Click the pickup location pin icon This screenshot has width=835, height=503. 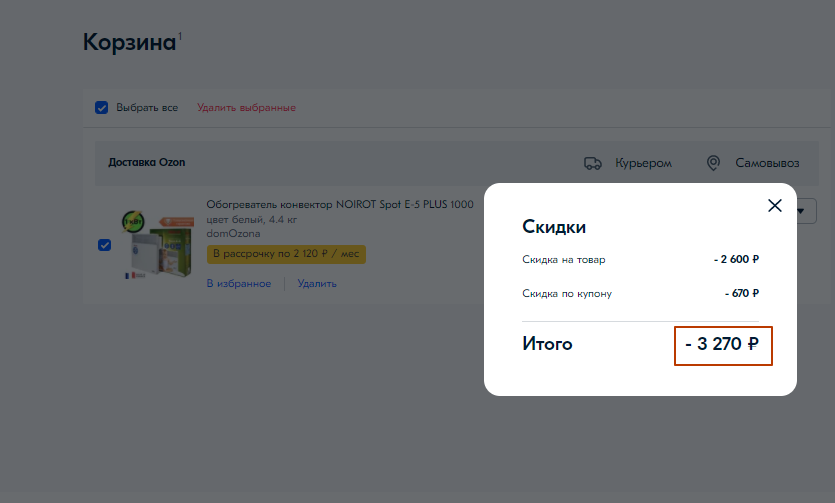pyautogui.click(x=713, y=163)
